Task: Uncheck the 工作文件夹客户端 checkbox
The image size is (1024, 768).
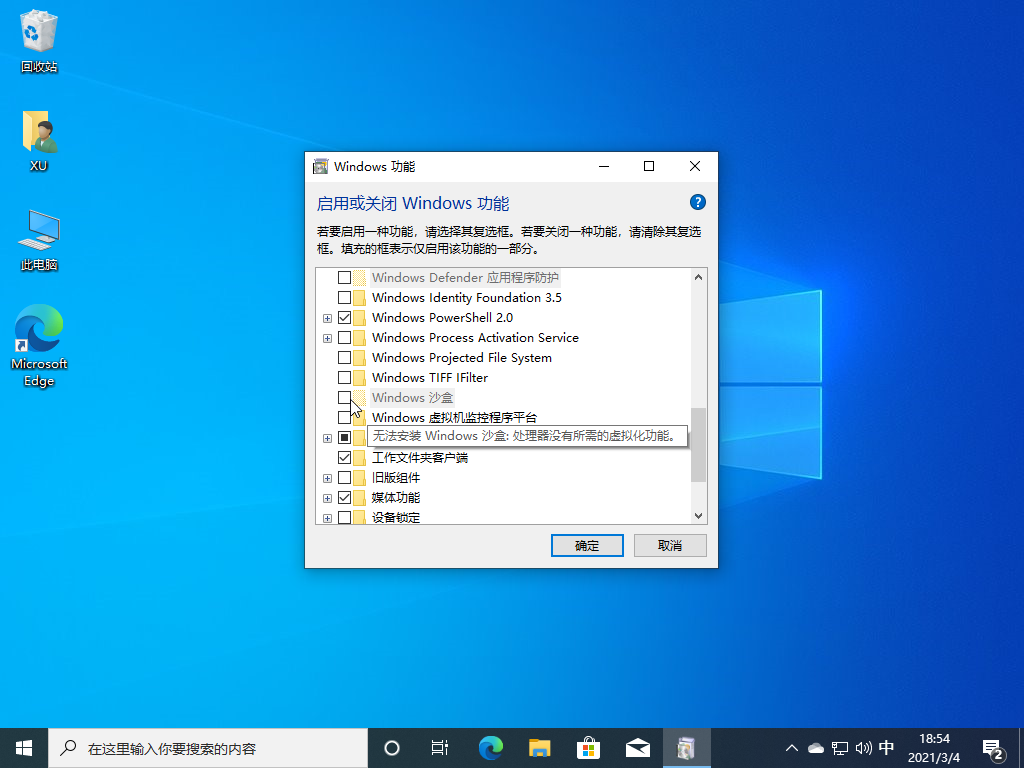Action: 344,458
